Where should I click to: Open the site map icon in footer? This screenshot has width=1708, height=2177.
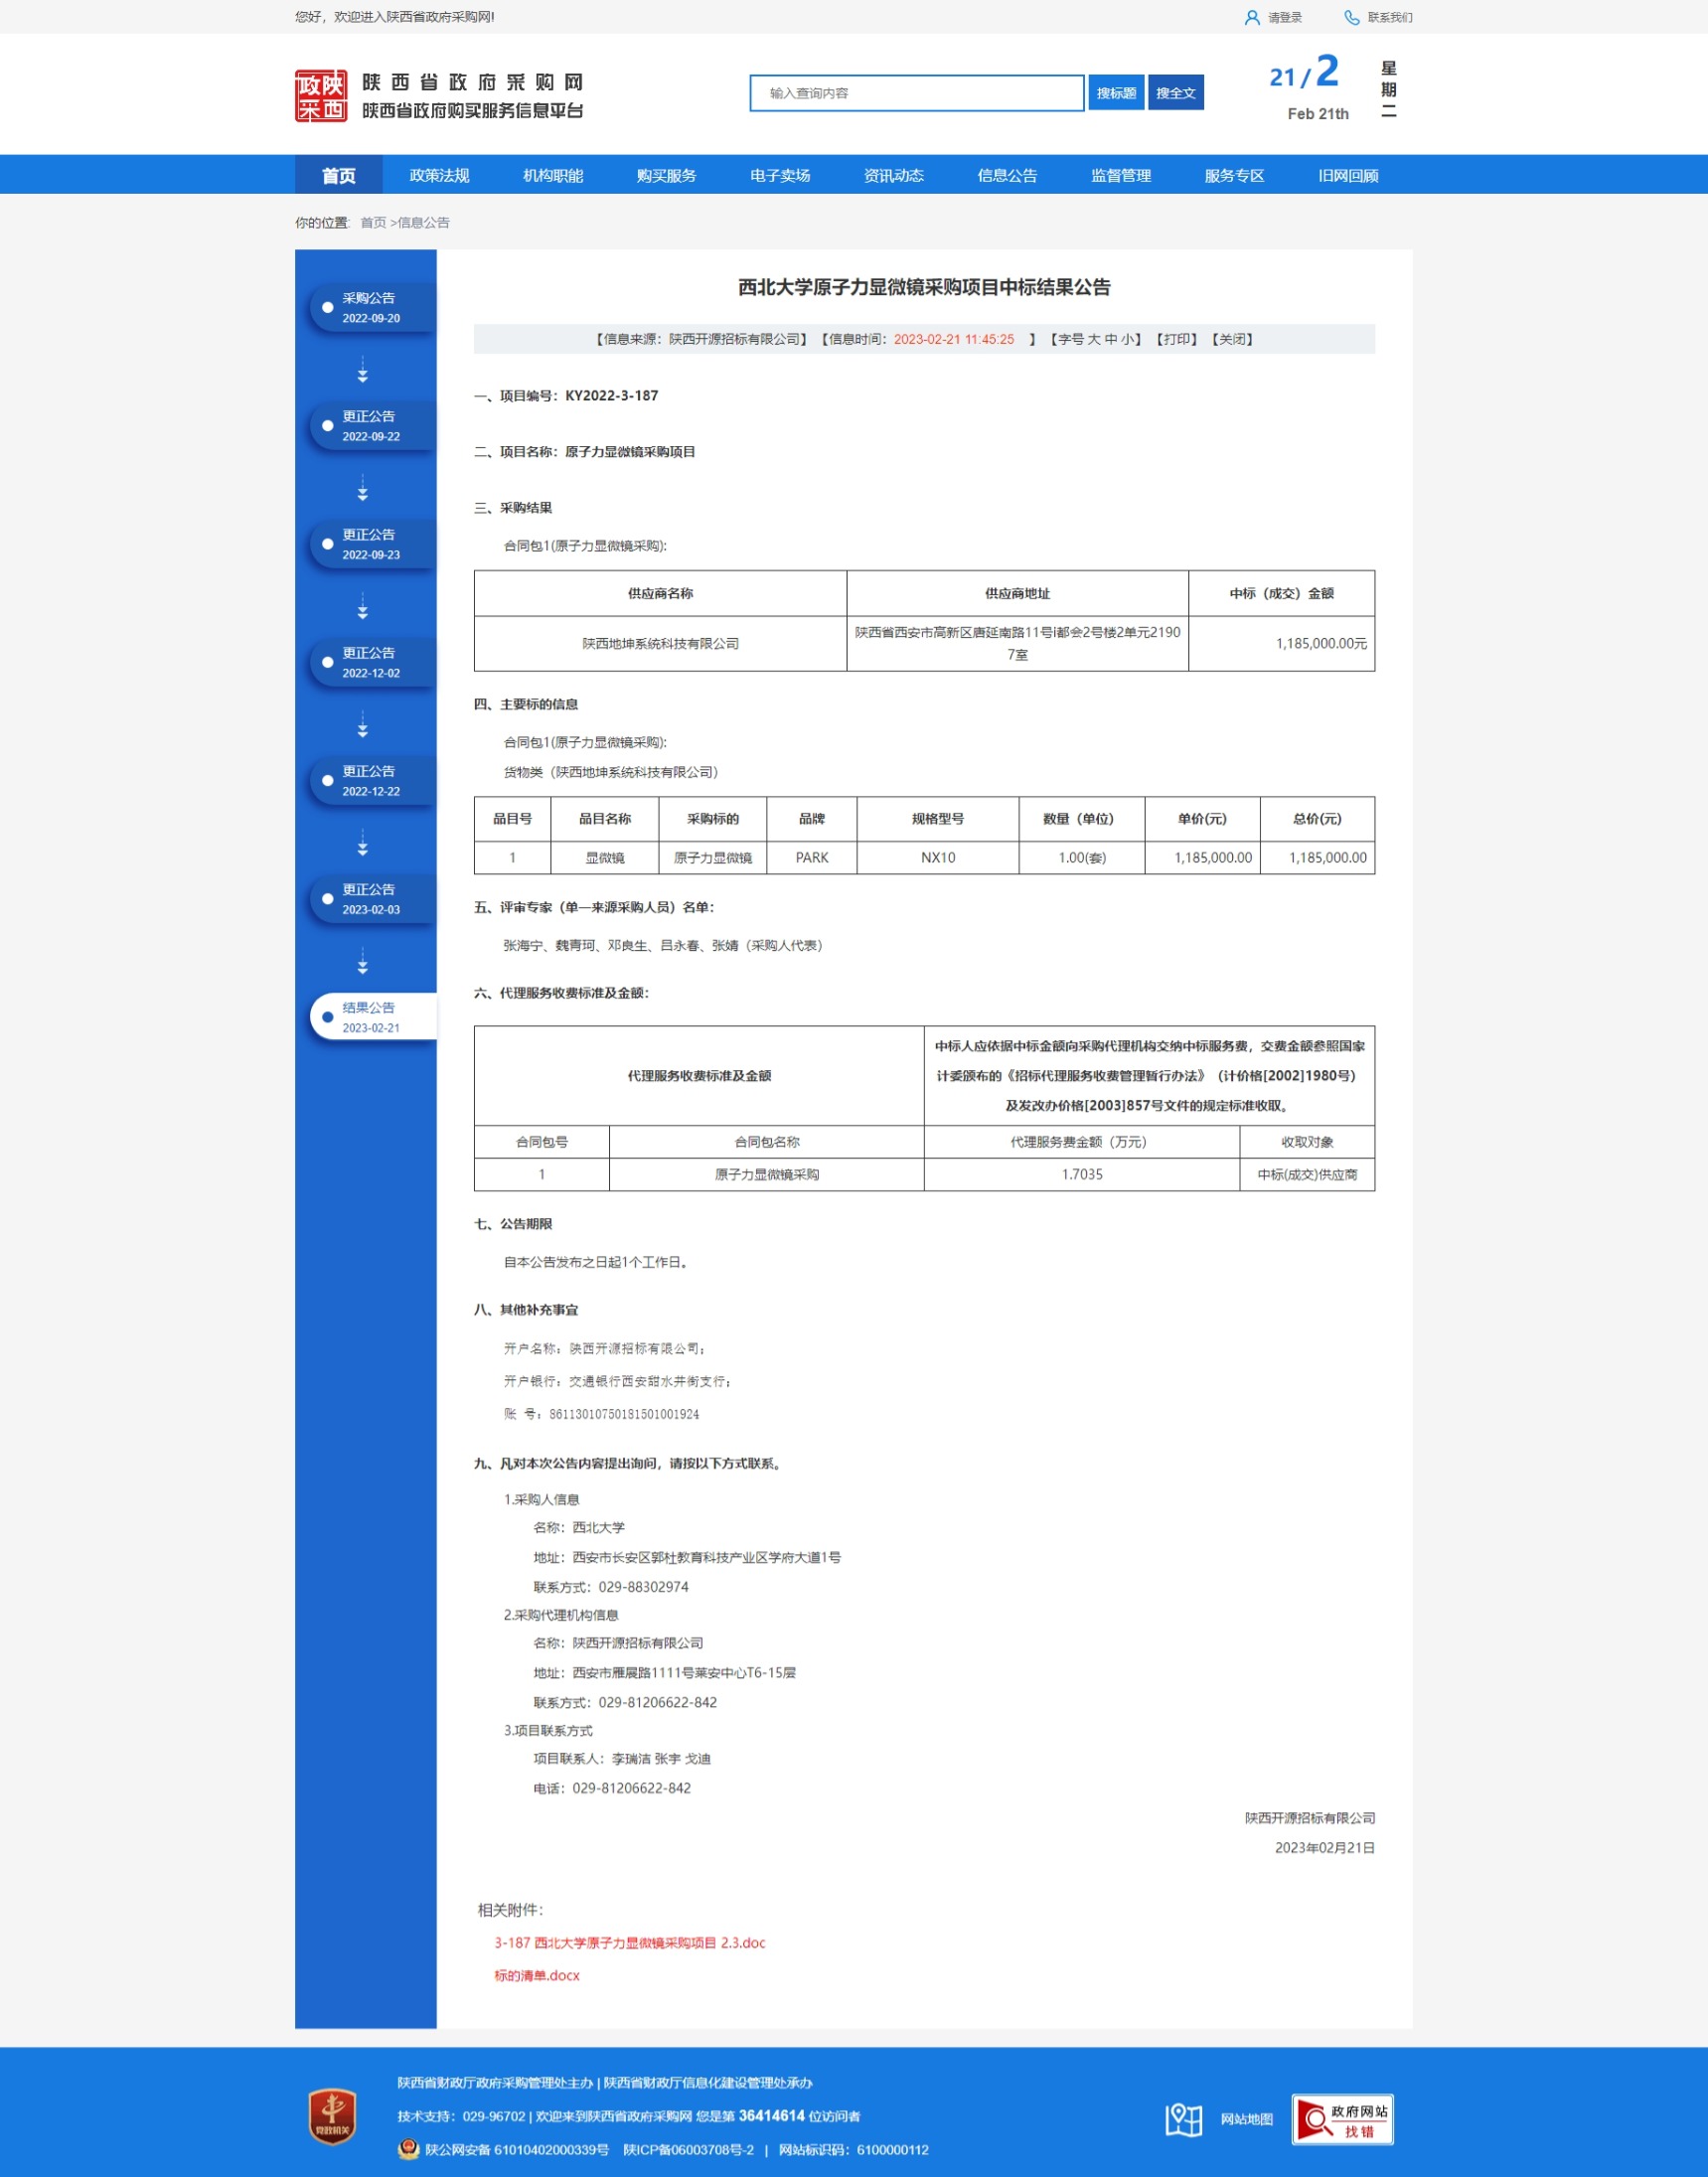[1183, 2119]
